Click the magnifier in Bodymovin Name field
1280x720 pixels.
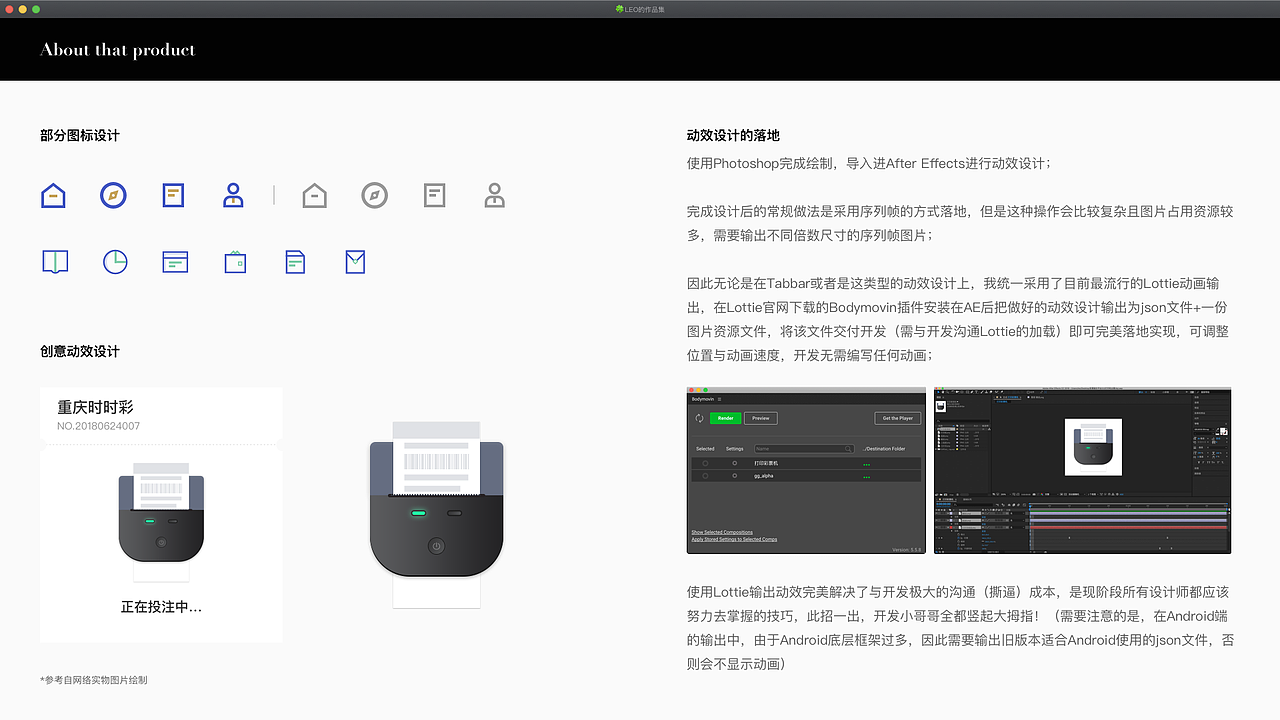click(848, 449)
